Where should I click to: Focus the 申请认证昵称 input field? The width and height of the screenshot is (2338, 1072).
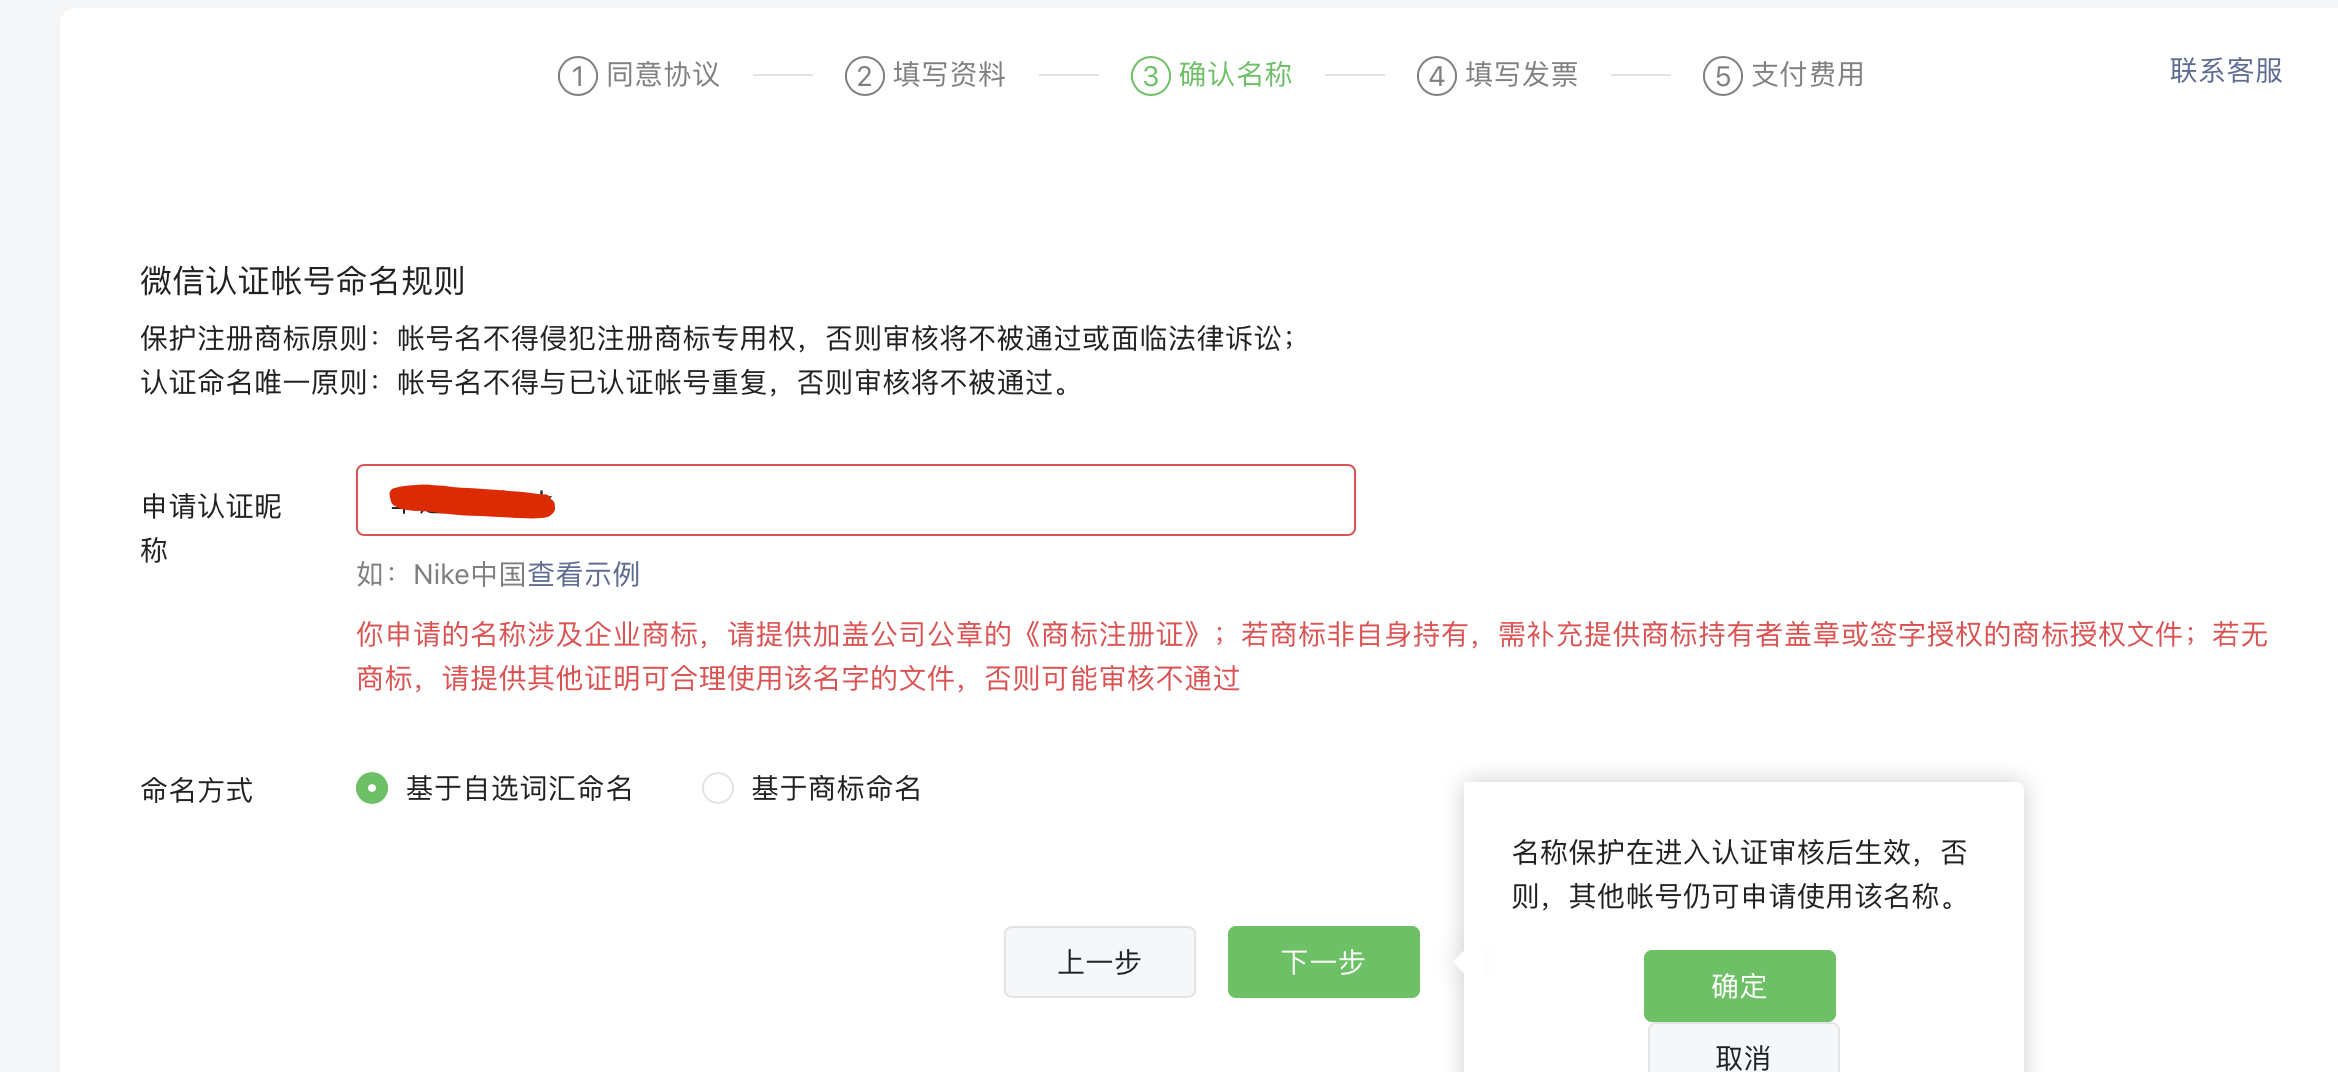[856, 500]
